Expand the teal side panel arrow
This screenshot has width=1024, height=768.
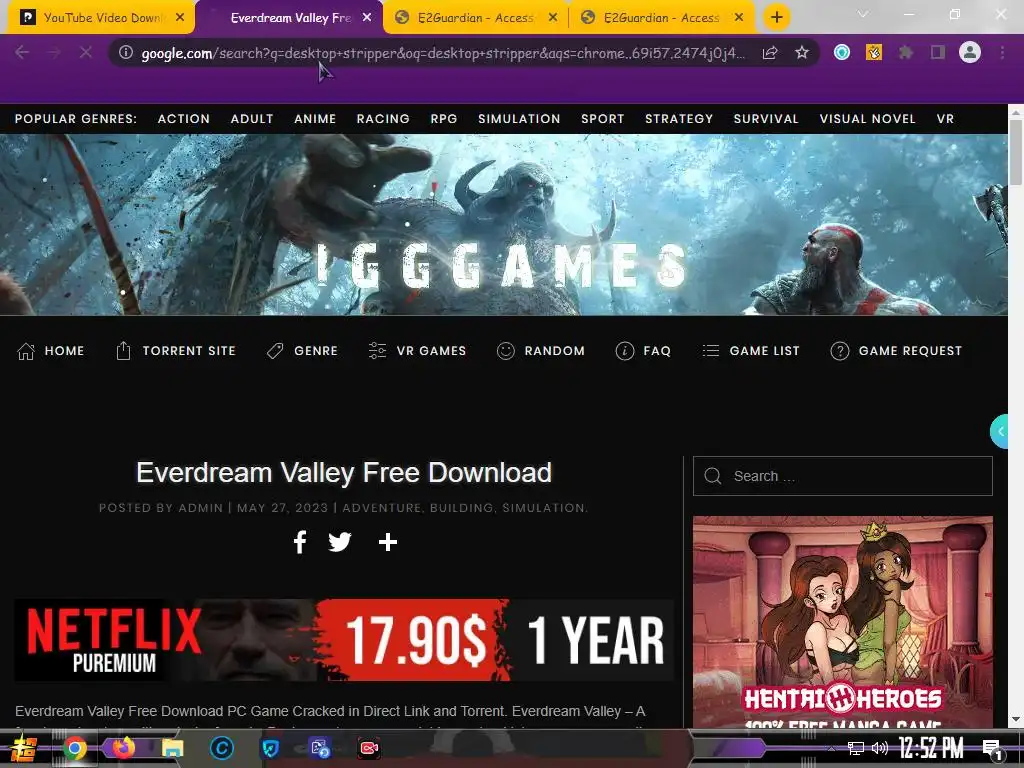[x=1000, y=431]
